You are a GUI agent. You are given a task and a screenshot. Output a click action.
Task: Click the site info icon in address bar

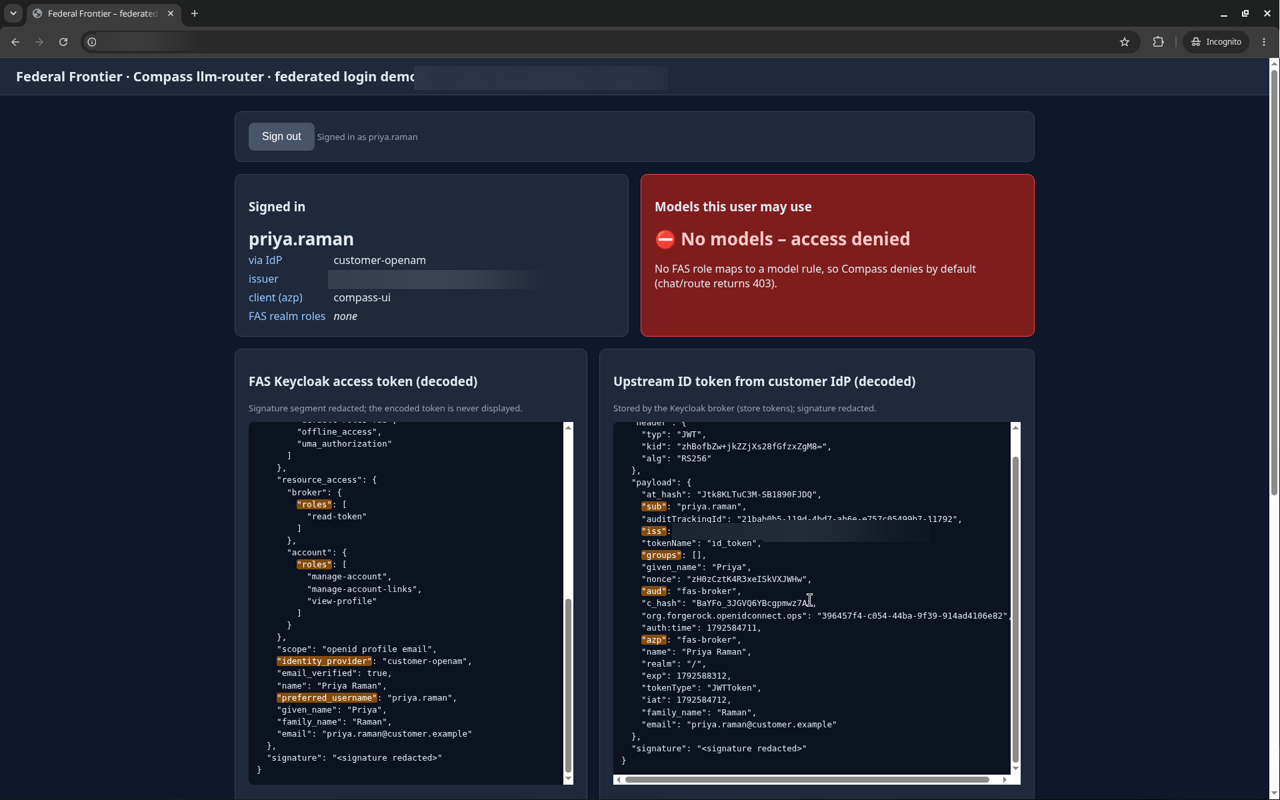pos(91,42)
